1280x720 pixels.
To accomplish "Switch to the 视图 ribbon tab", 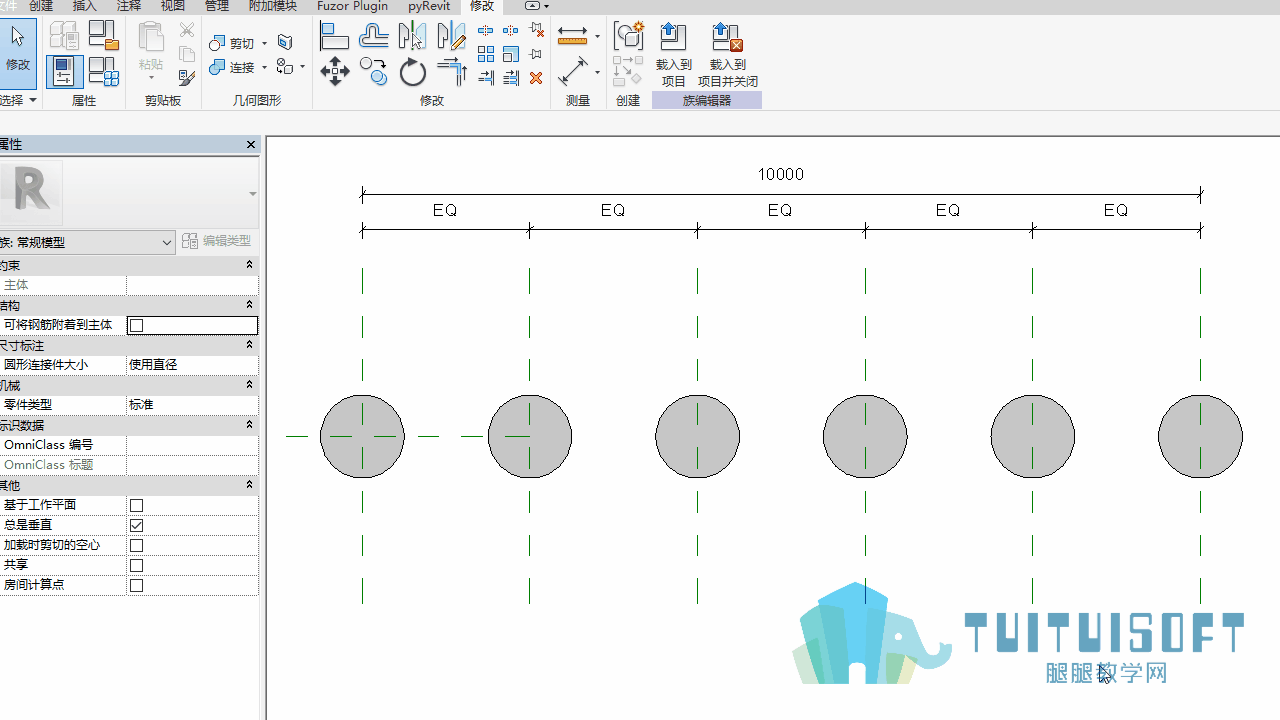I will [x=172, y=6].
